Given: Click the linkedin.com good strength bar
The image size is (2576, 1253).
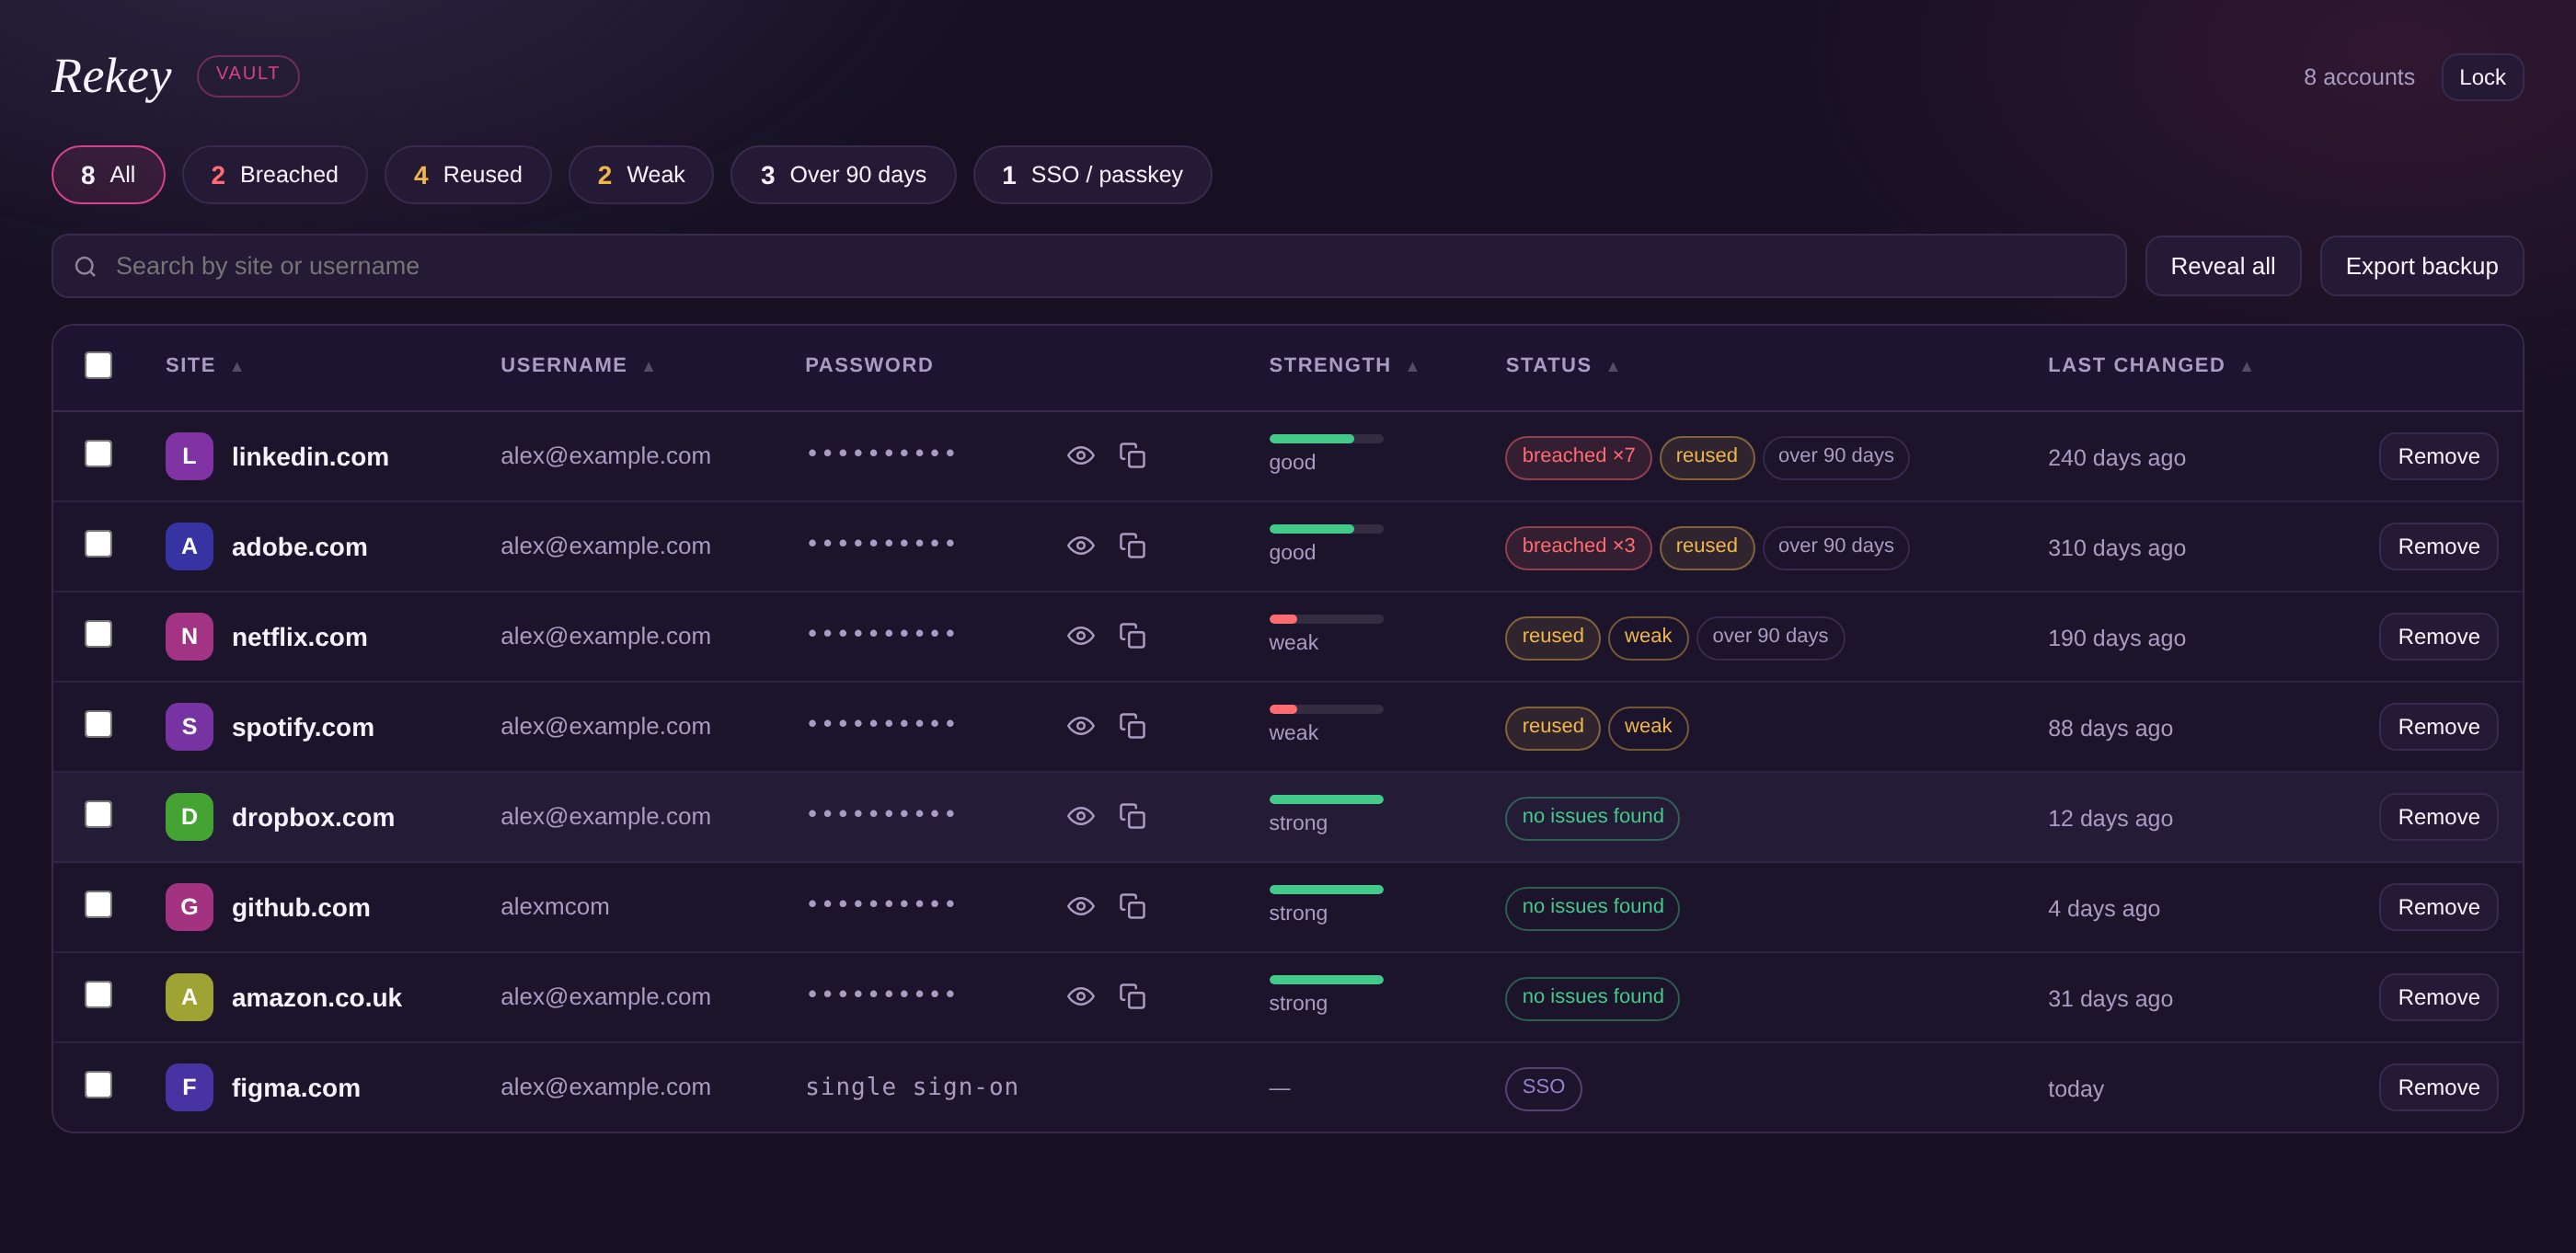Looking at the screenshot, I should click(x=1326, y=439).
